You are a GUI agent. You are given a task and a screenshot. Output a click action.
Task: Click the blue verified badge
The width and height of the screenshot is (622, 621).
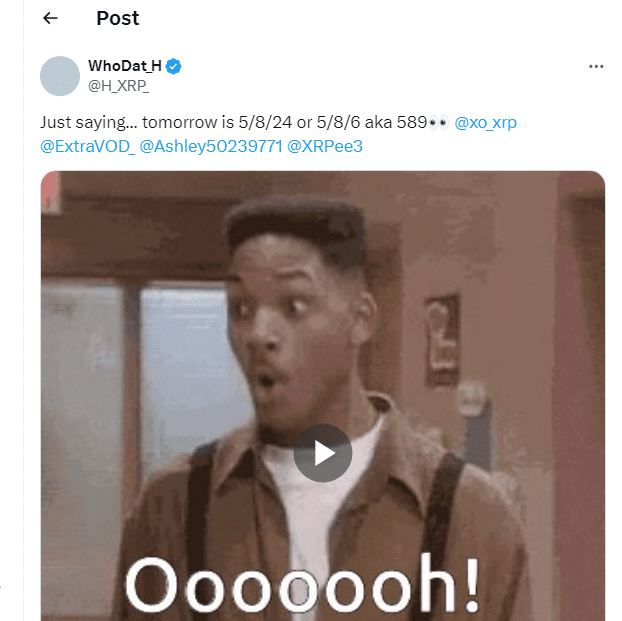click(173, 66)
